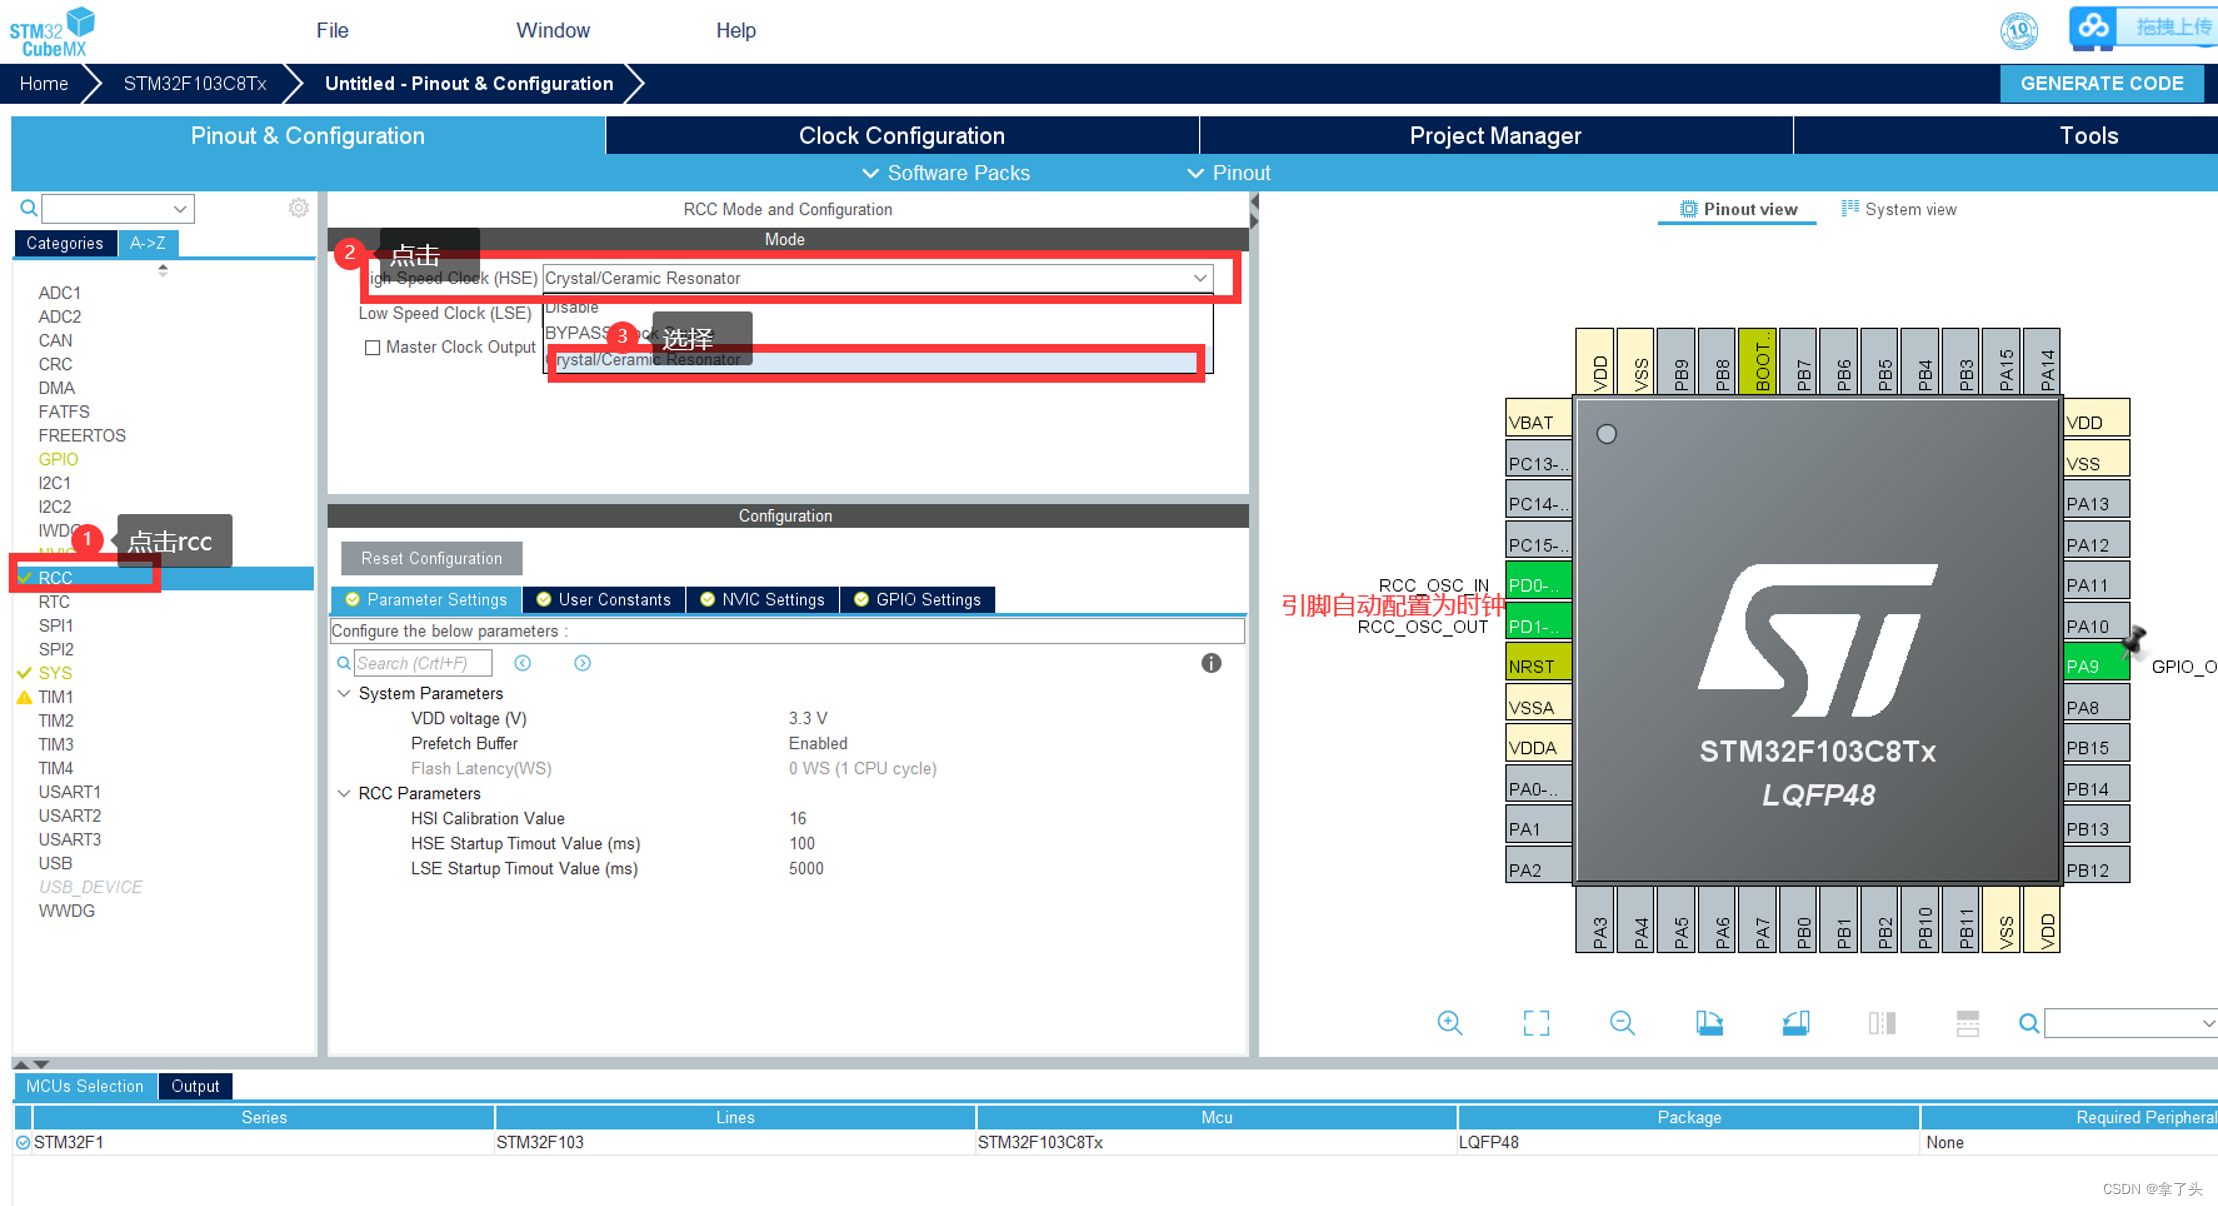Click the split vertical view icon
Screen dimensions: 2218x1206
pos(1881,1022)
